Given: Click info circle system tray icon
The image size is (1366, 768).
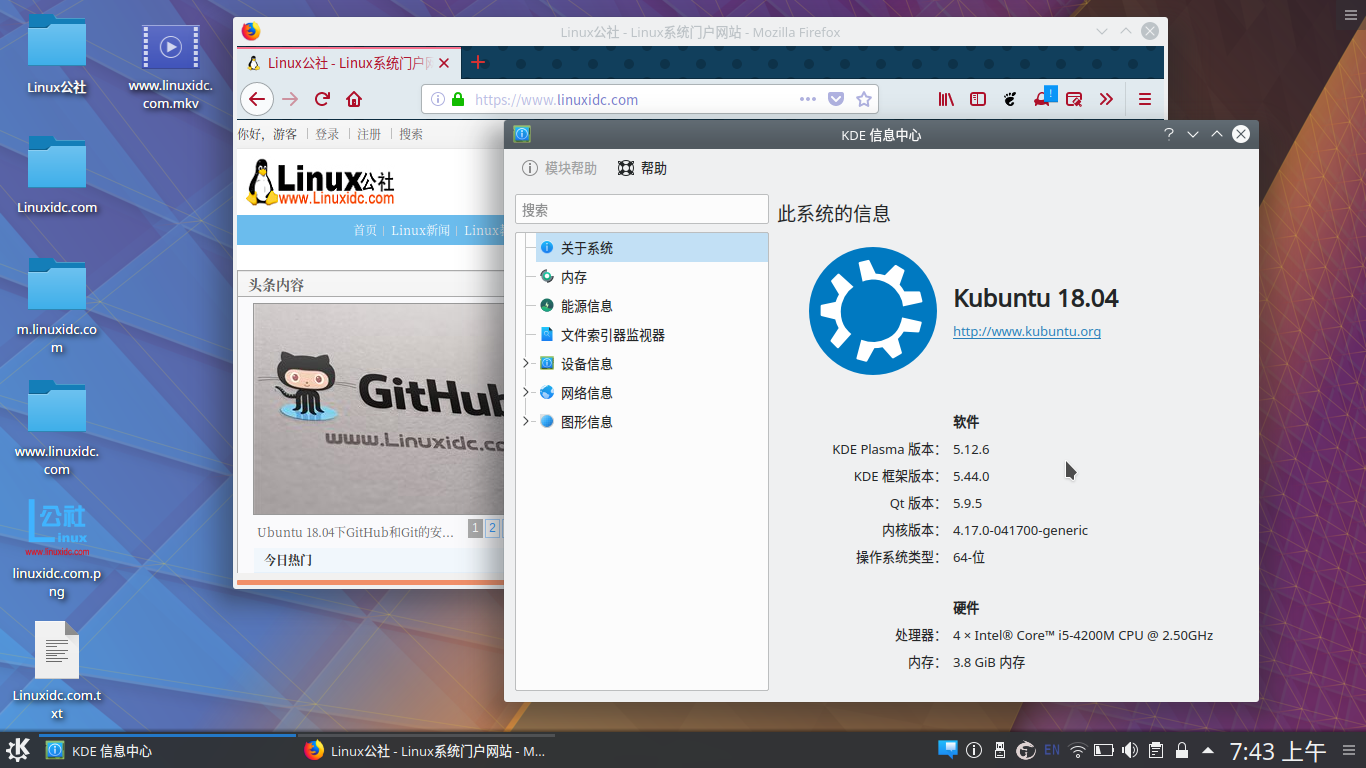Looking at the screenshot, I should [x=974, y=750].
